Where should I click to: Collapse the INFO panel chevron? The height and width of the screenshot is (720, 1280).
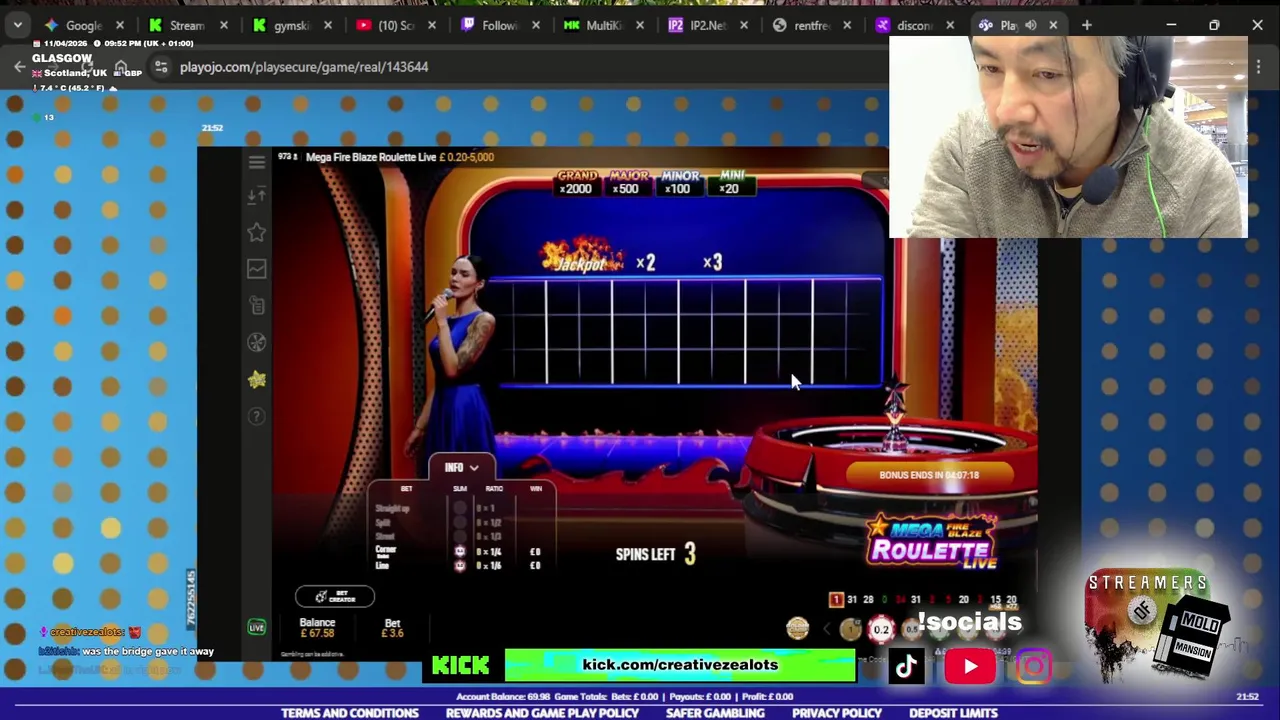tap(474, 468)
